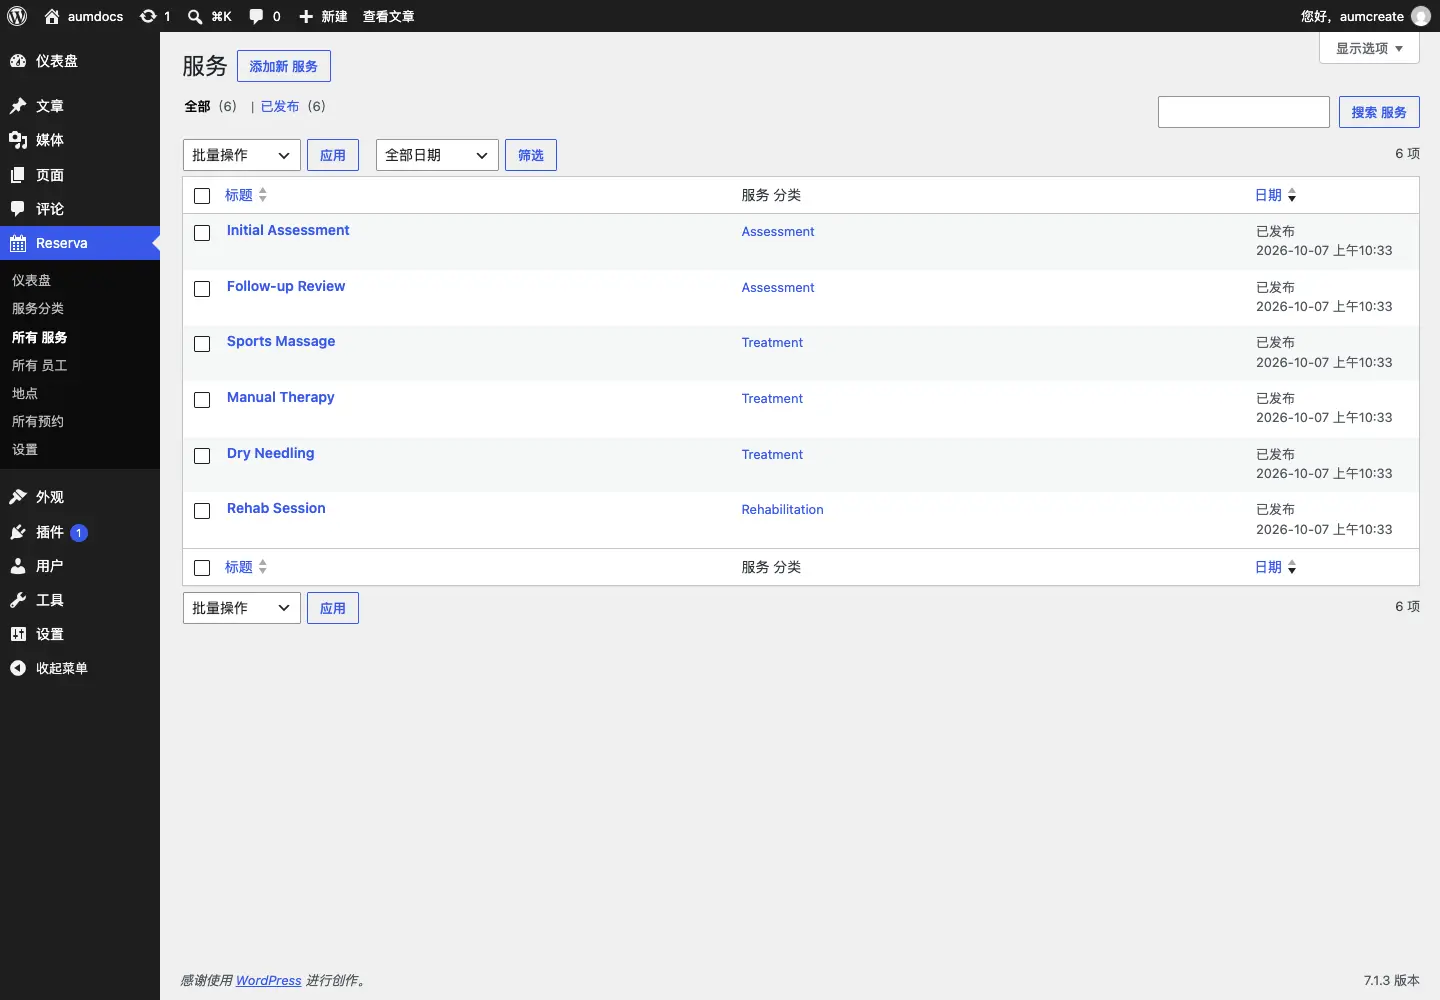Click the search magnifier icon in the admin bar
This screenshot has width=1440, height=1000.
click(195, 16)
